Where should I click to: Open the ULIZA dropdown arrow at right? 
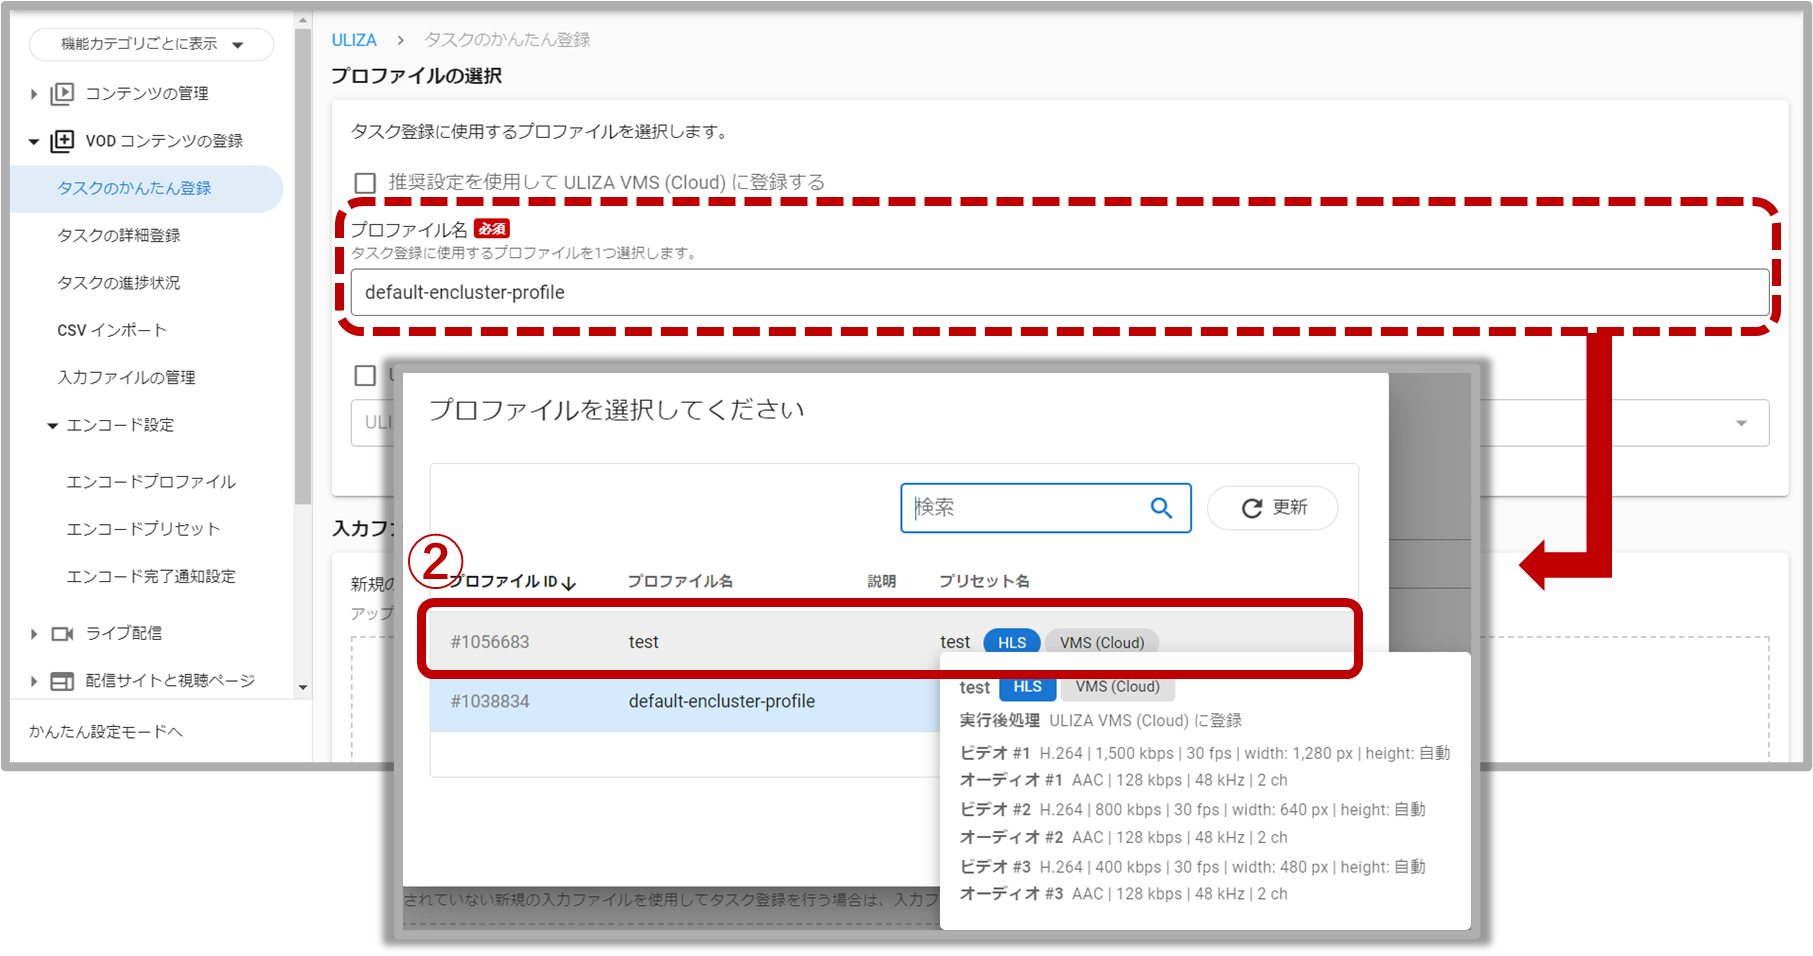click(1741, 423)
